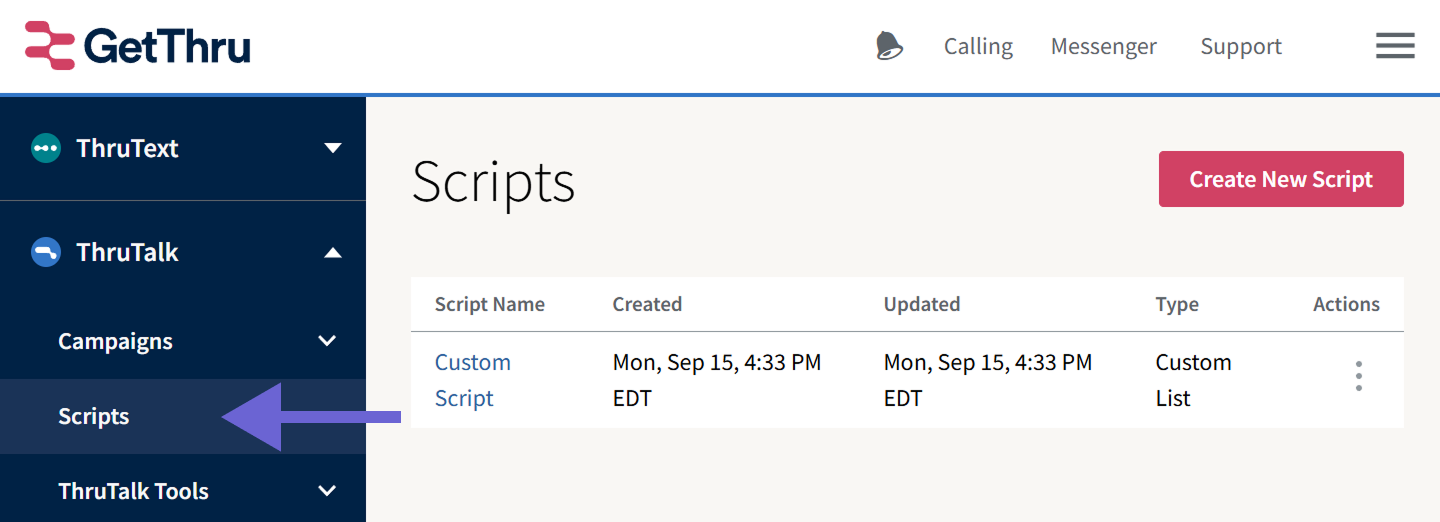Image resolution: width=1440 pixels, height=522 pixels.
Task: Click the Script Name column header
Action: (x=490, y=304)
